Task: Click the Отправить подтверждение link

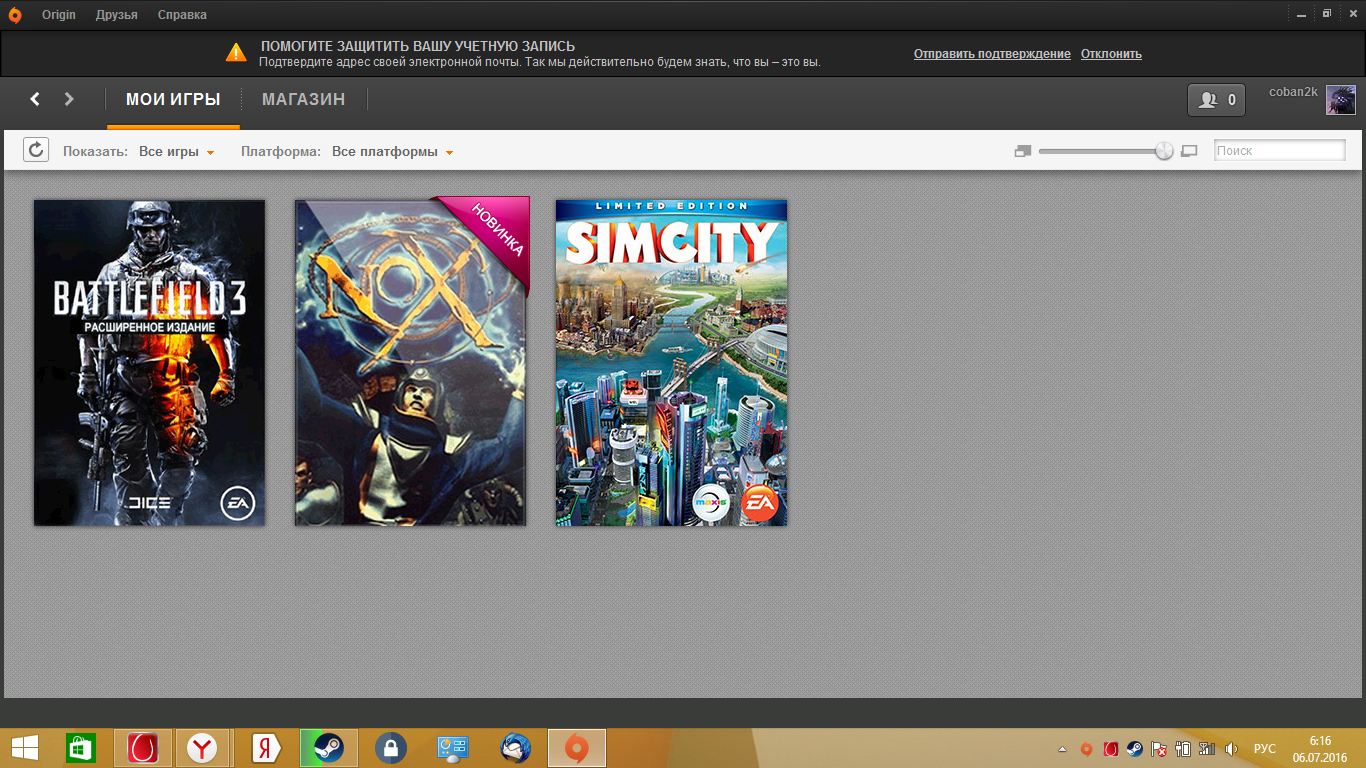Action: click(x=992, y=54)
